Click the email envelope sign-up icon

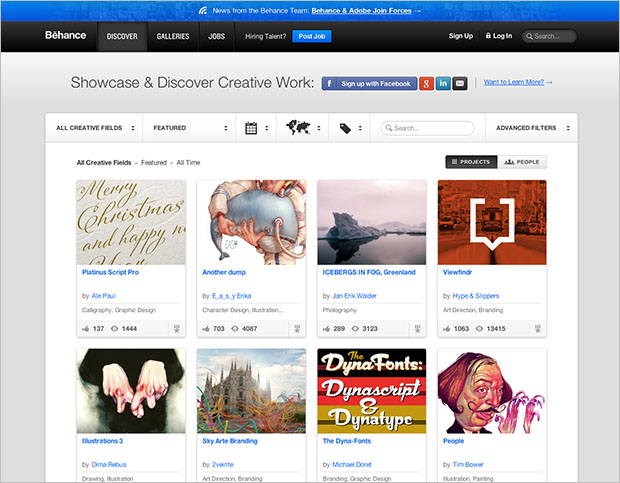pyautogui.click(x=460, y=83)
